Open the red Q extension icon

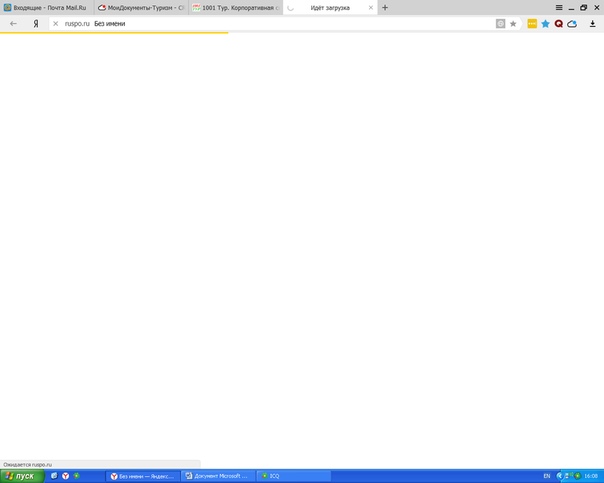click(x=559, y=23)
